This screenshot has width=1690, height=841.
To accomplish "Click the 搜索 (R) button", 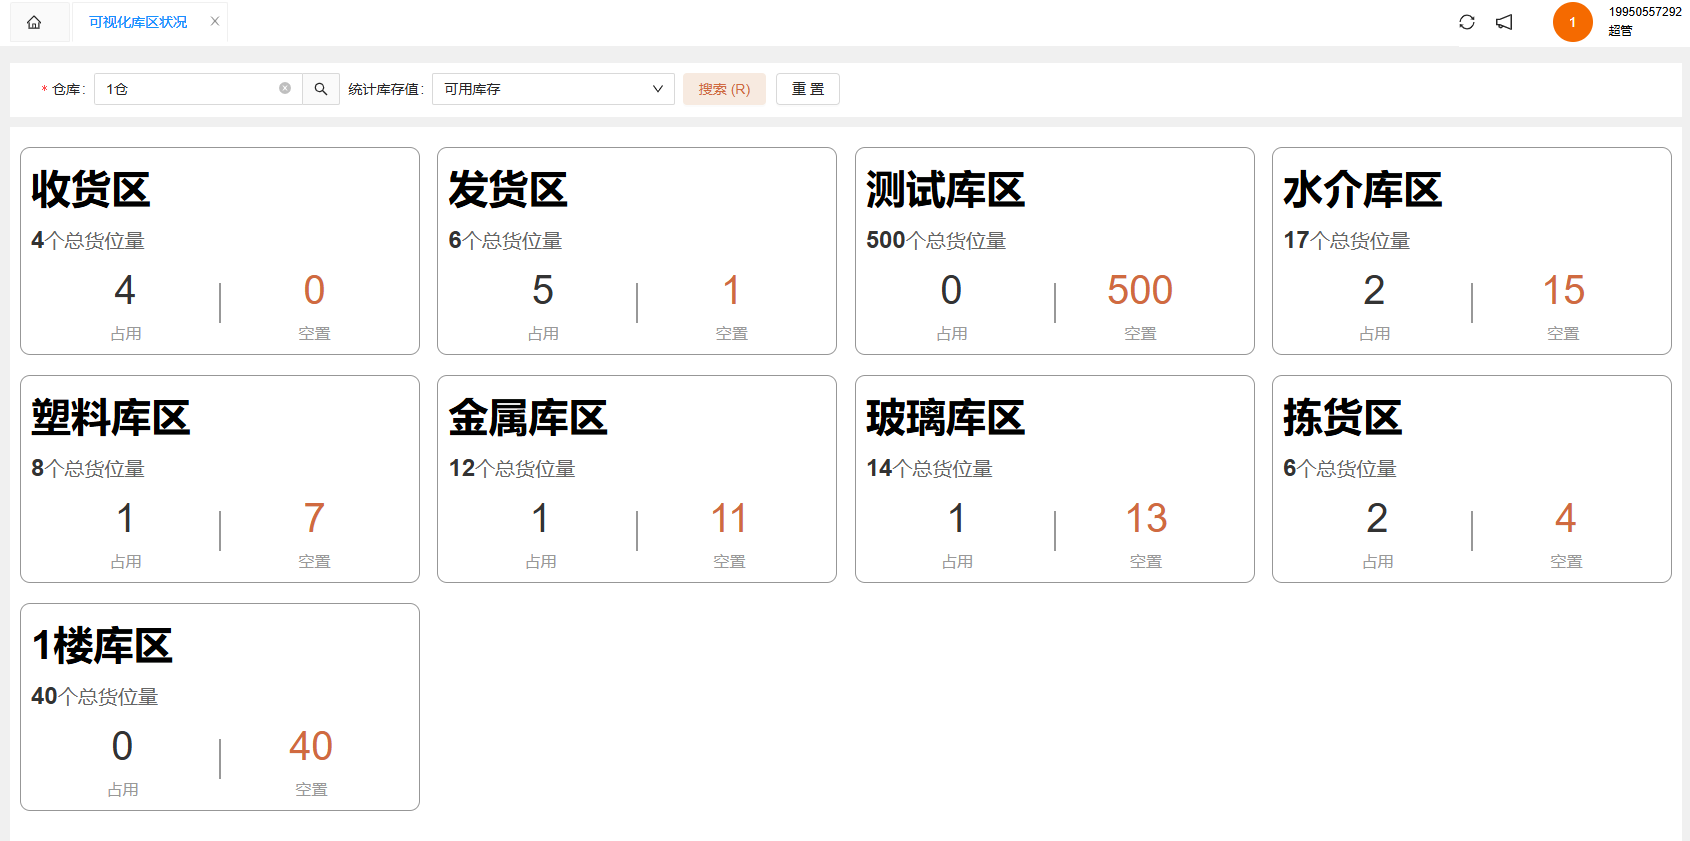I will (x=724, y=89).
